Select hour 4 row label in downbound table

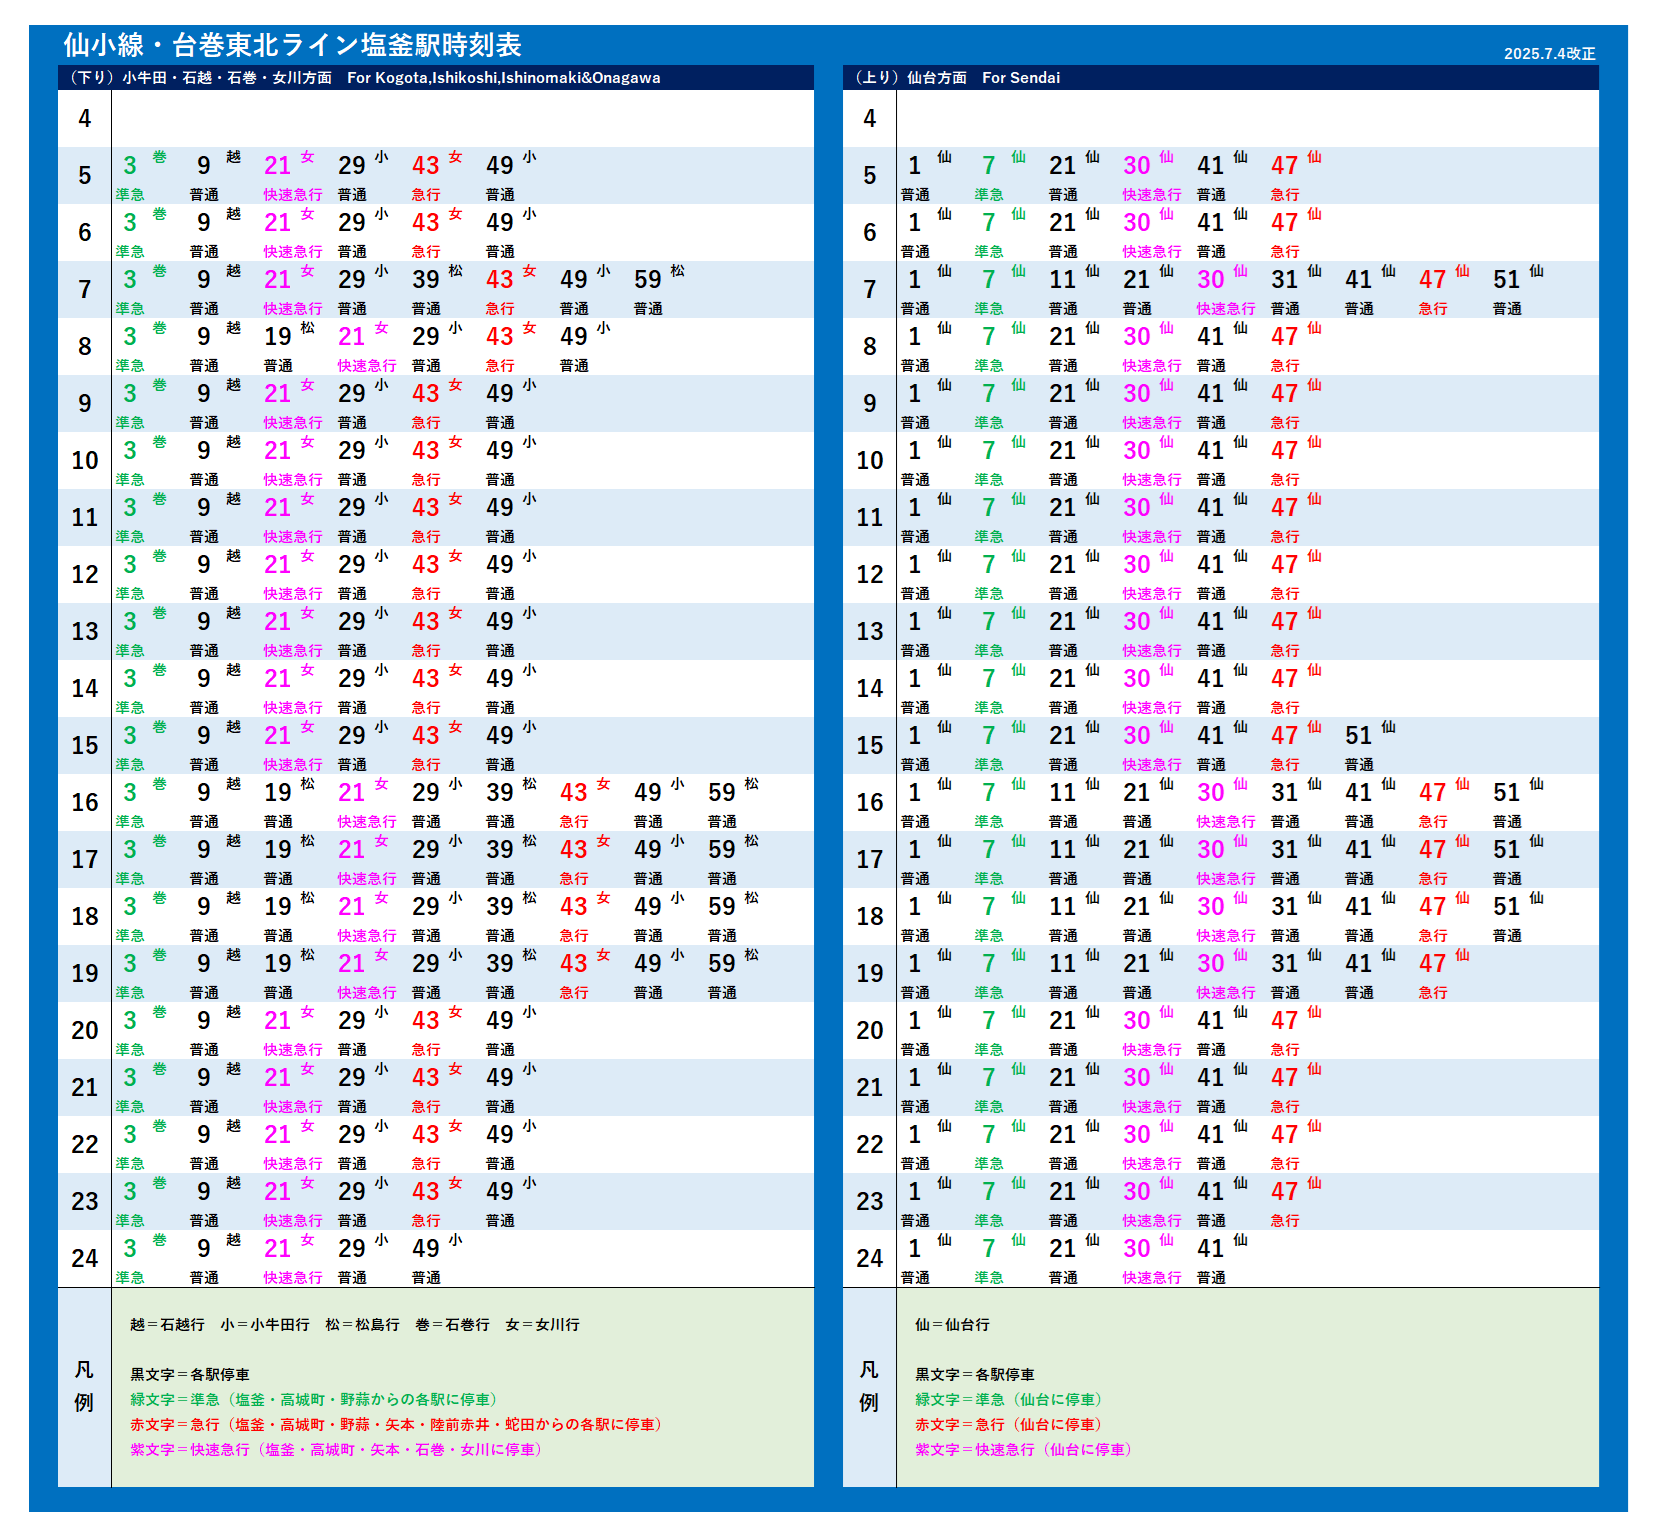click(85, 119)
